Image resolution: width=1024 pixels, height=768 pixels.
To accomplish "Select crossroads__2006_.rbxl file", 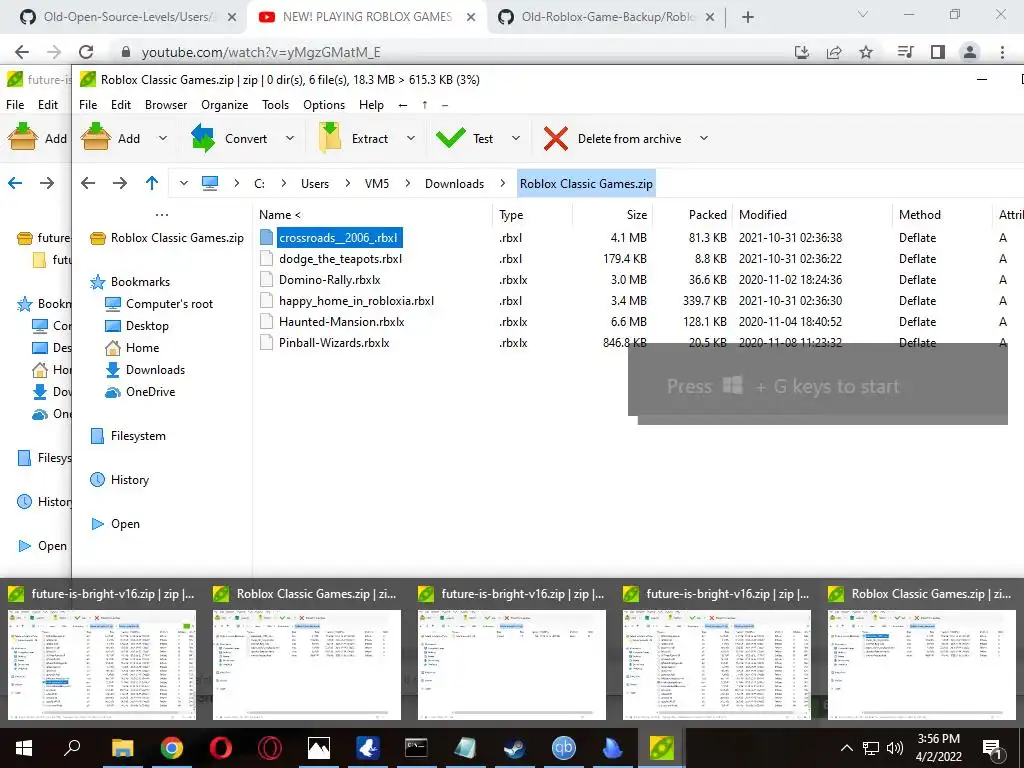I will 338,238.
